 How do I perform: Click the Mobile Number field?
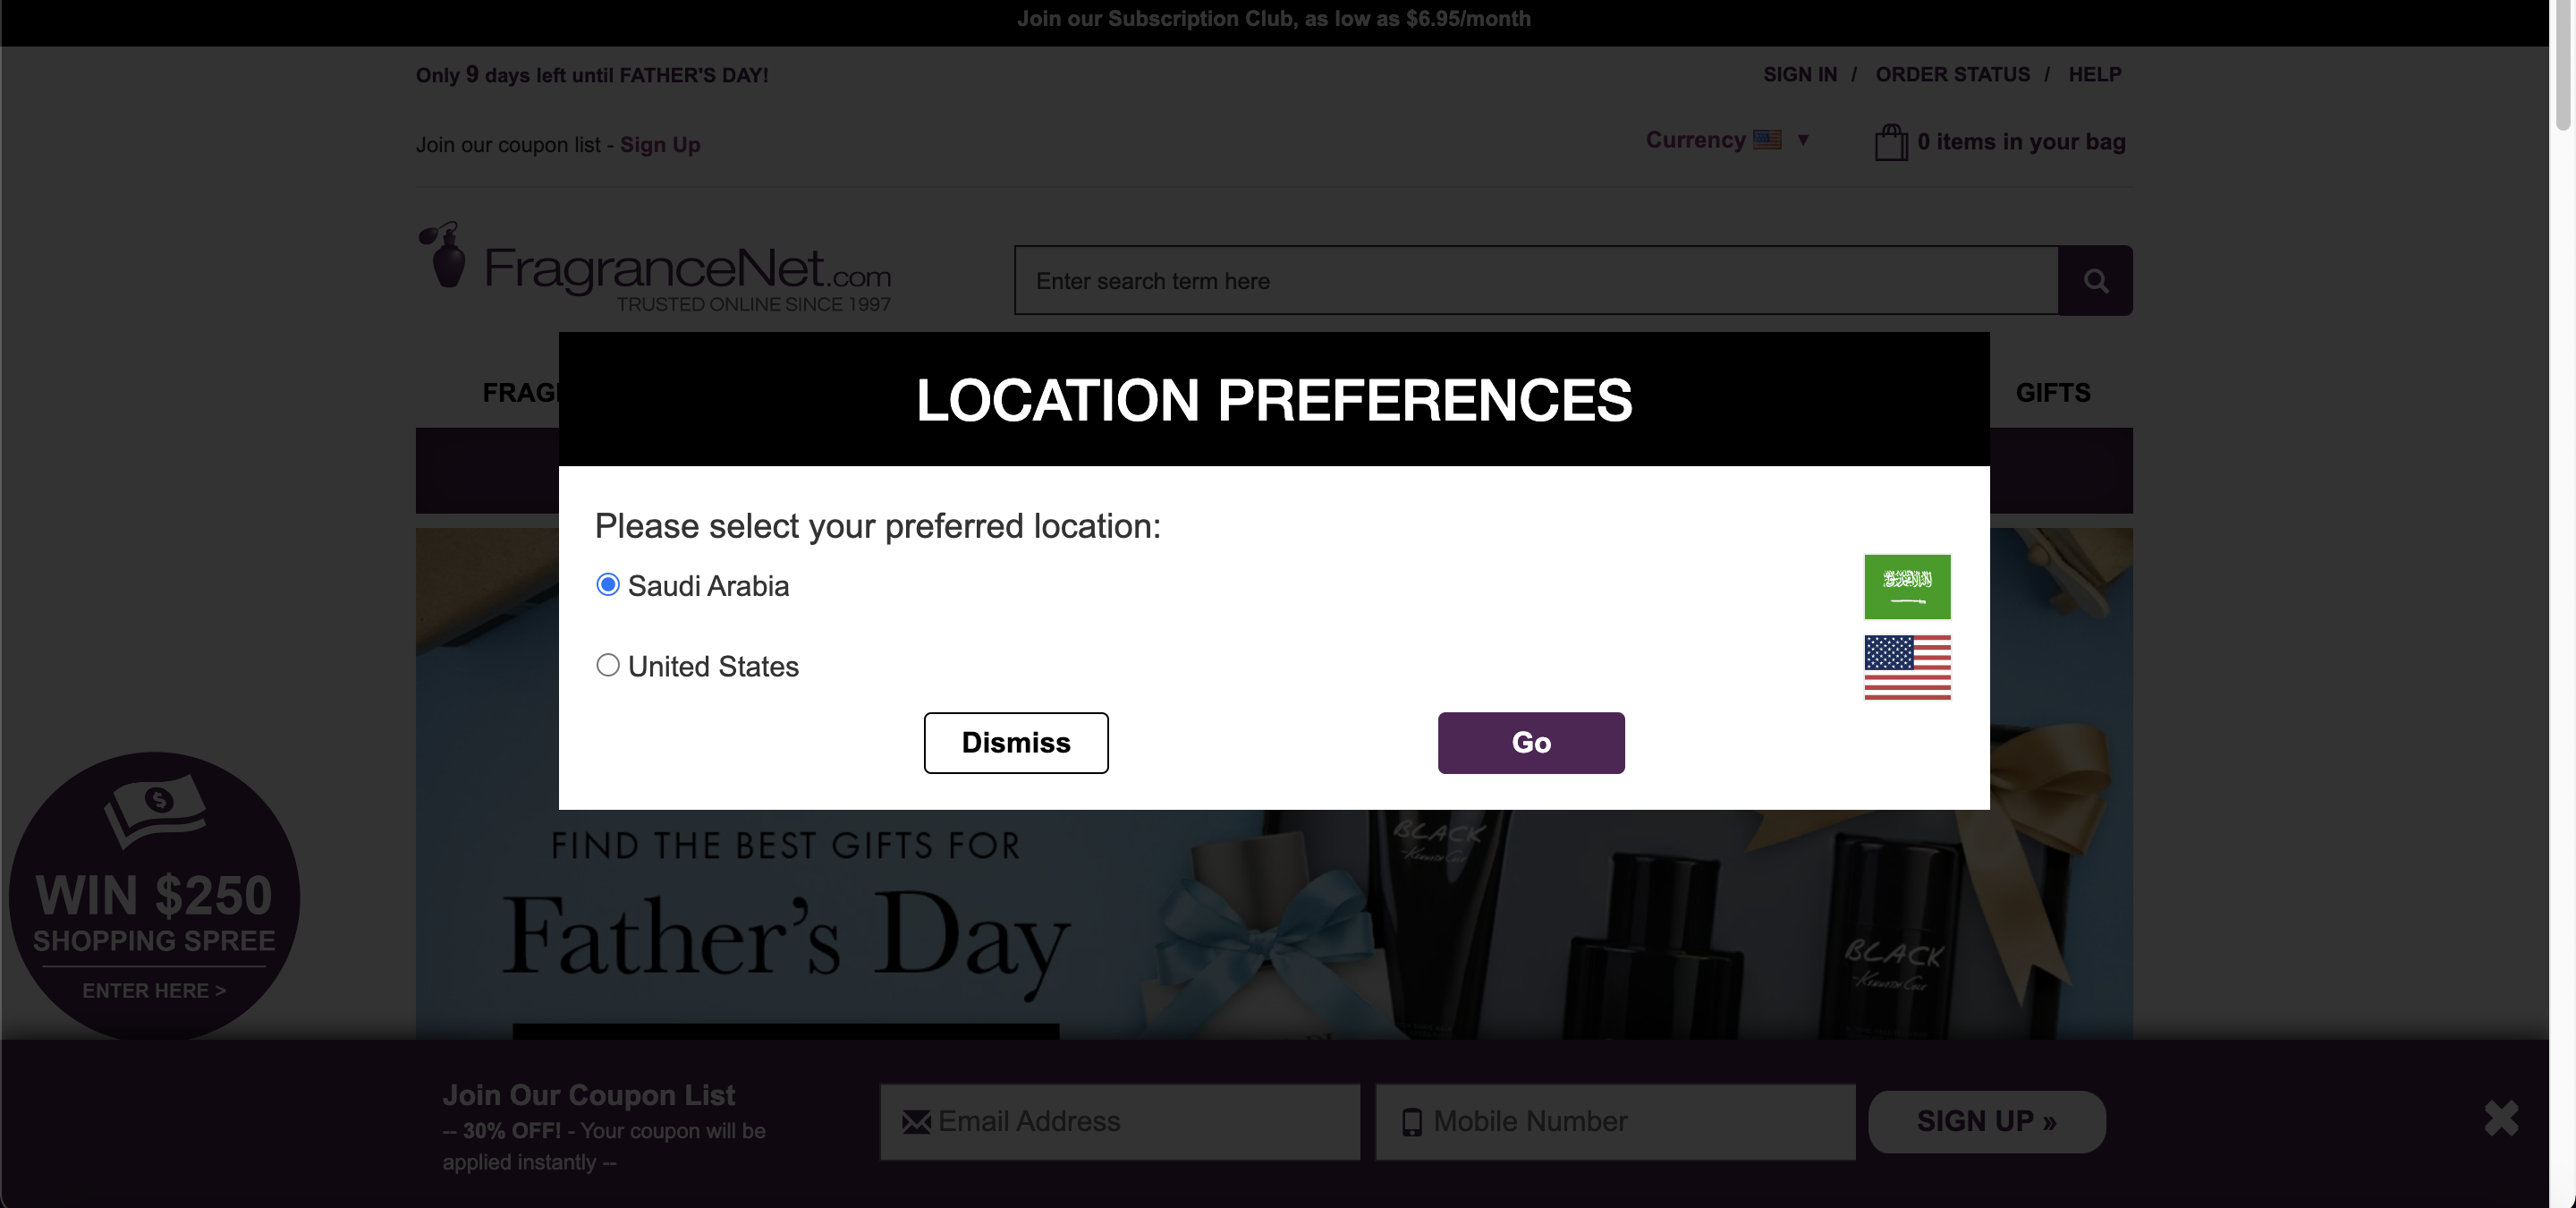(x=1616, y=1122)
